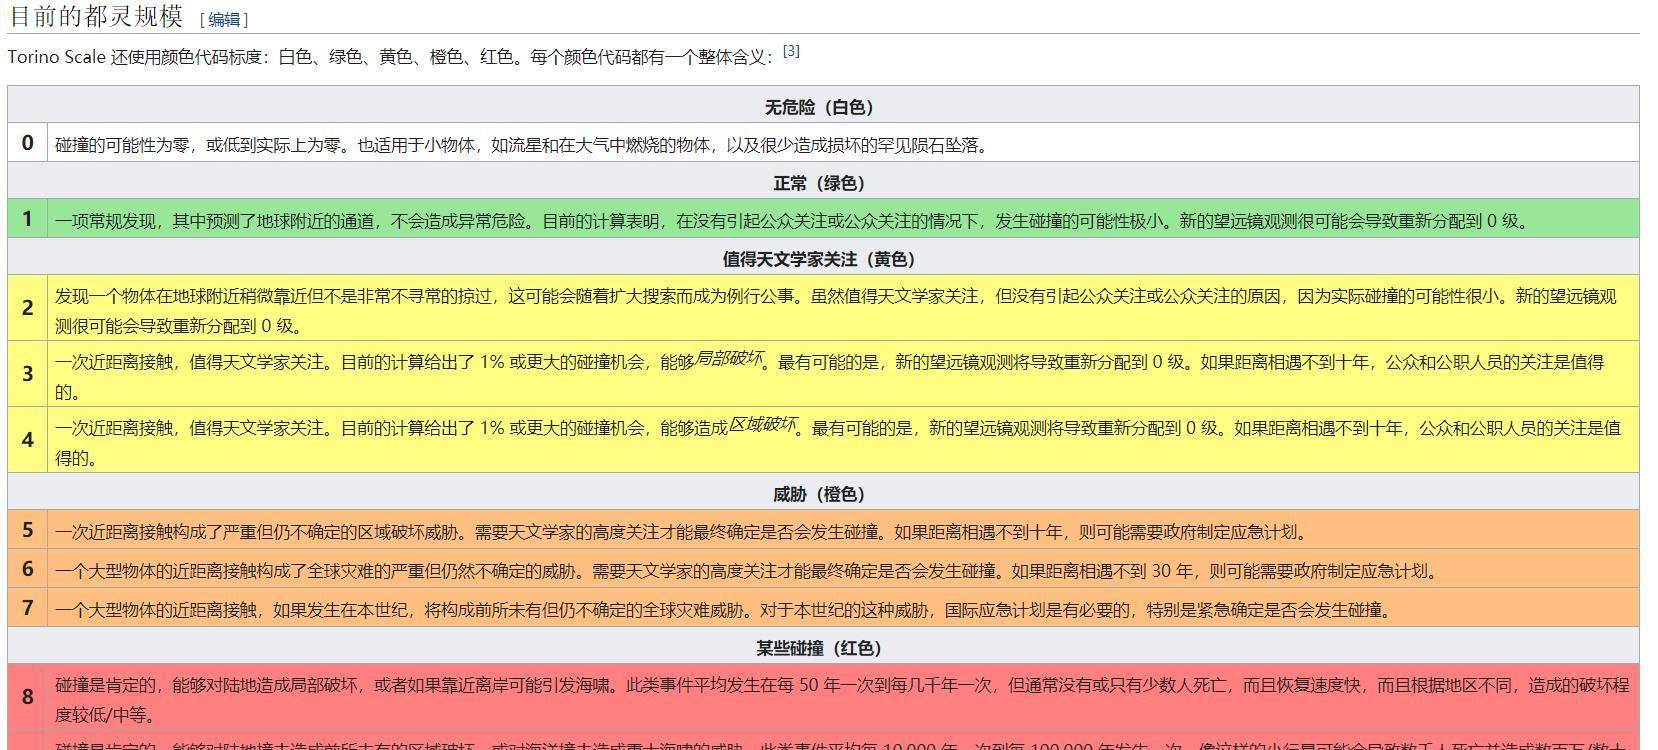Click the Torino Scale intro paragraph text
Screen dimensions: 1658x750
pyautogui.click(x=390, y=57)
